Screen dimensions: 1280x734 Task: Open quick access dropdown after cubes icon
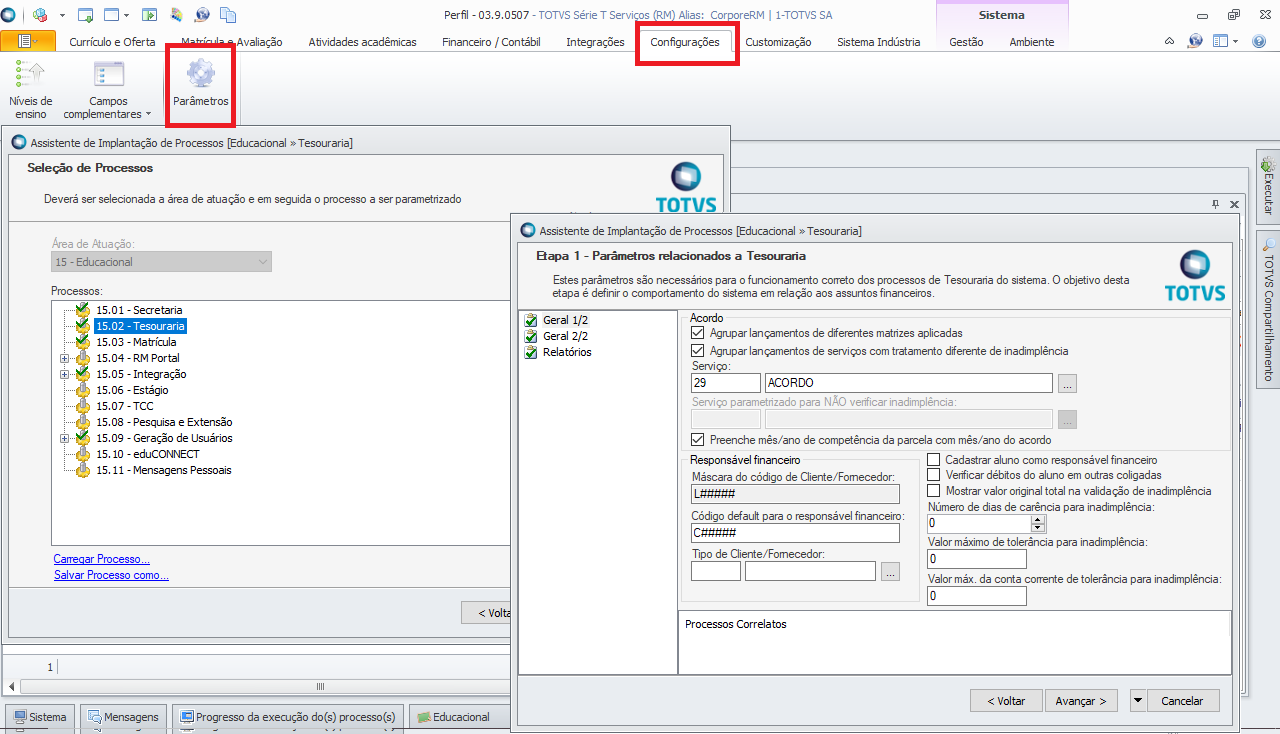(x=62, y=15)
